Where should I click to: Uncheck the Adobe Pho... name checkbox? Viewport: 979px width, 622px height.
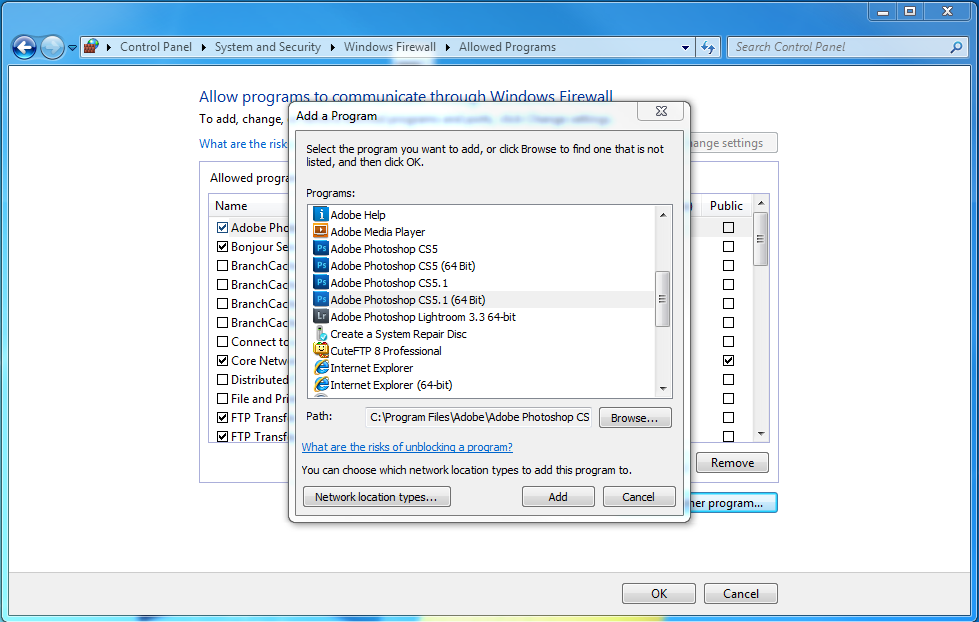pyautogui.click(x=222, y=227)
